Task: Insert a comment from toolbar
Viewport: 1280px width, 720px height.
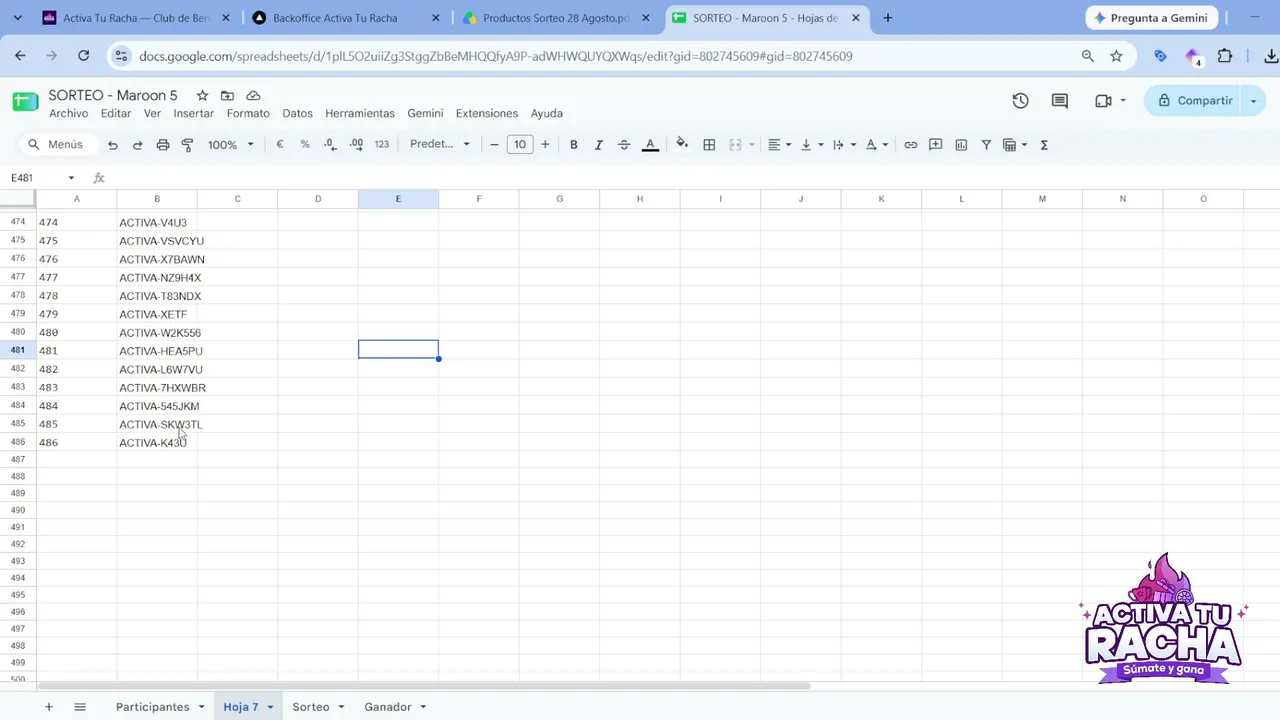Action: tap(936, 145)
